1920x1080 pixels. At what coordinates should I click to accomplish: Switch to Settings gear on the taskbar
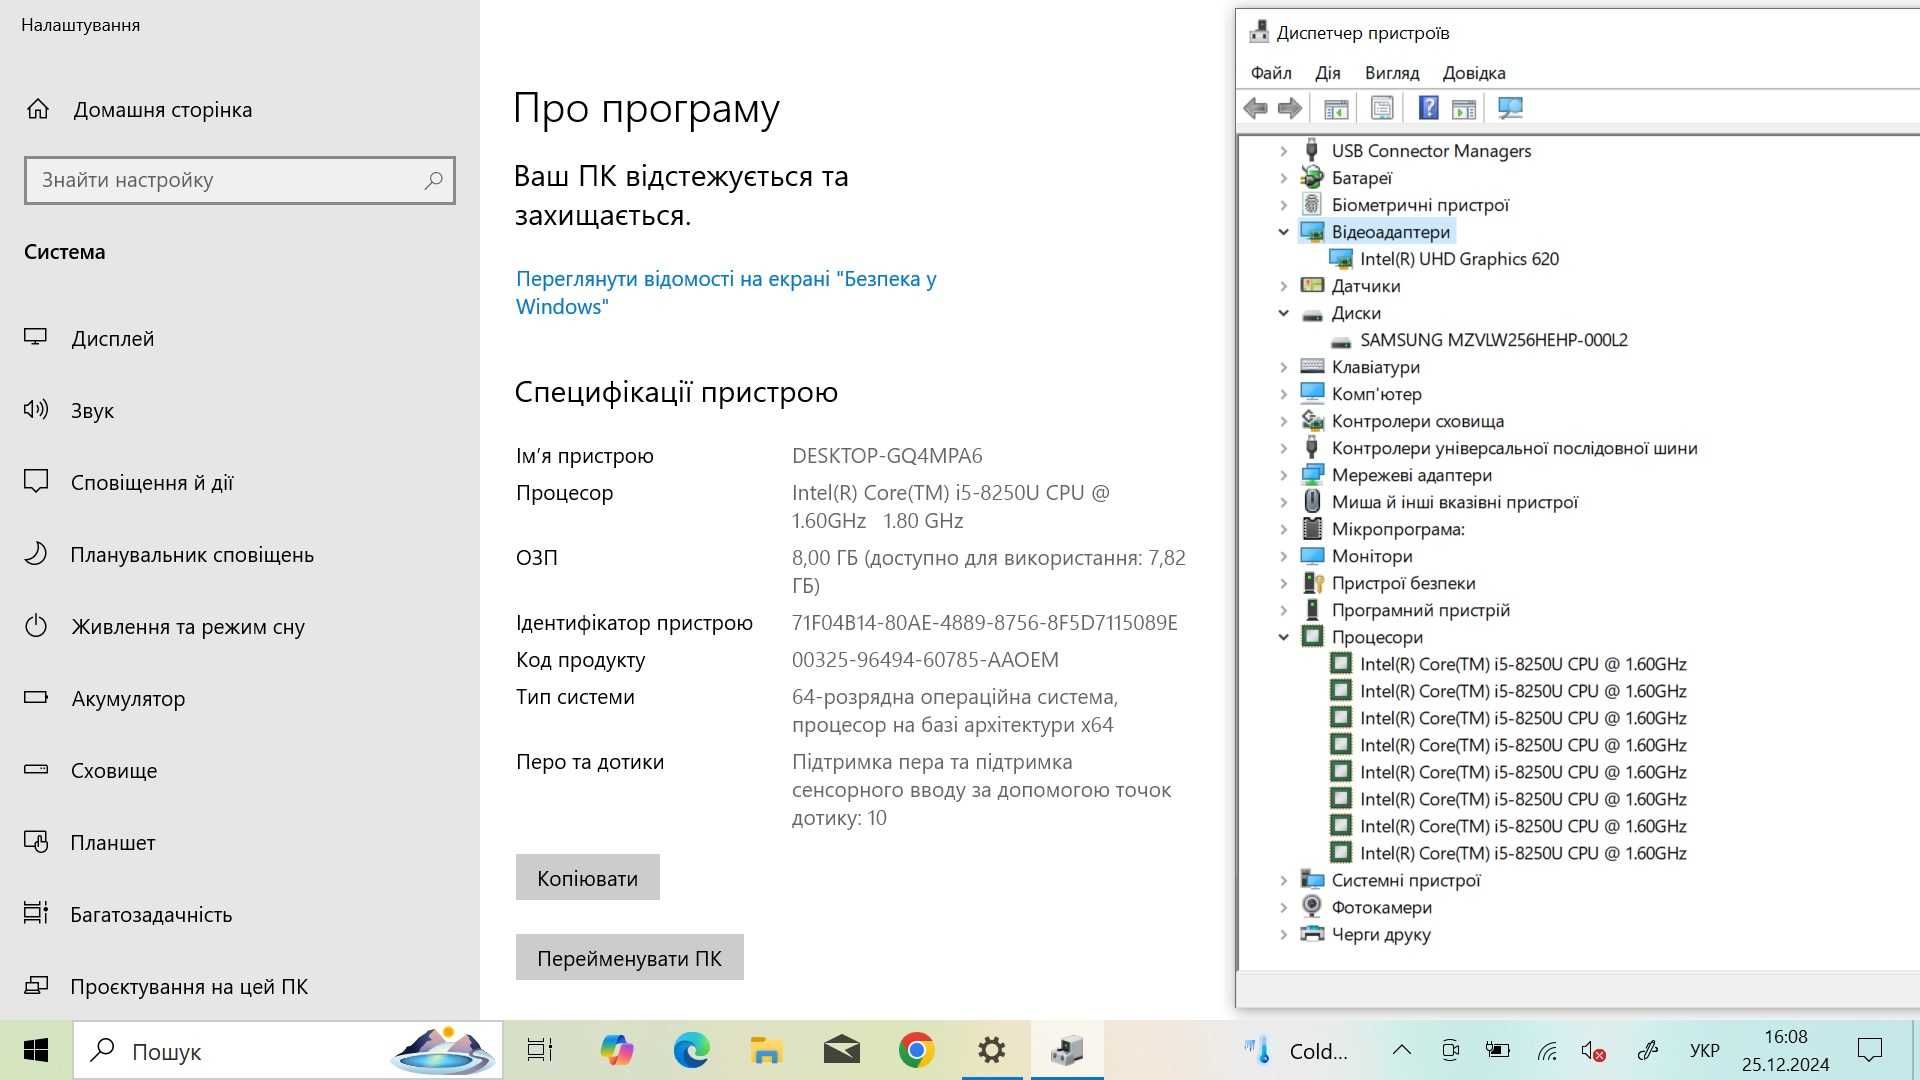991,1050
